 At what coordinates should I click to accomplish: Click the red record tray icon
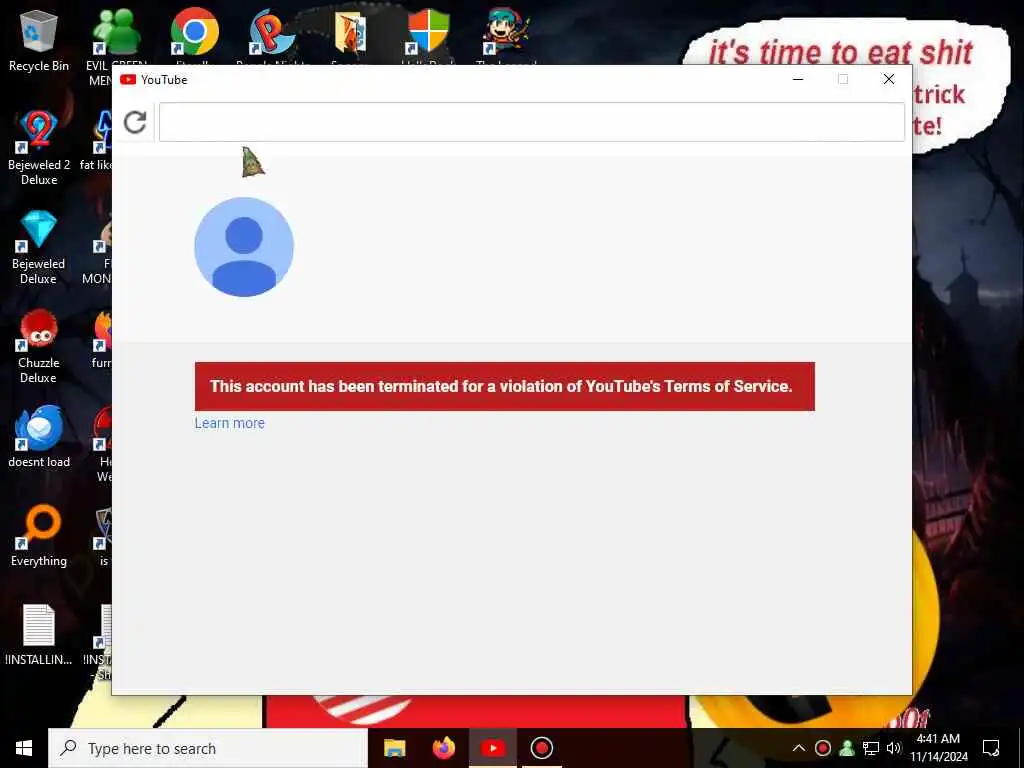[x=823, y=748]
